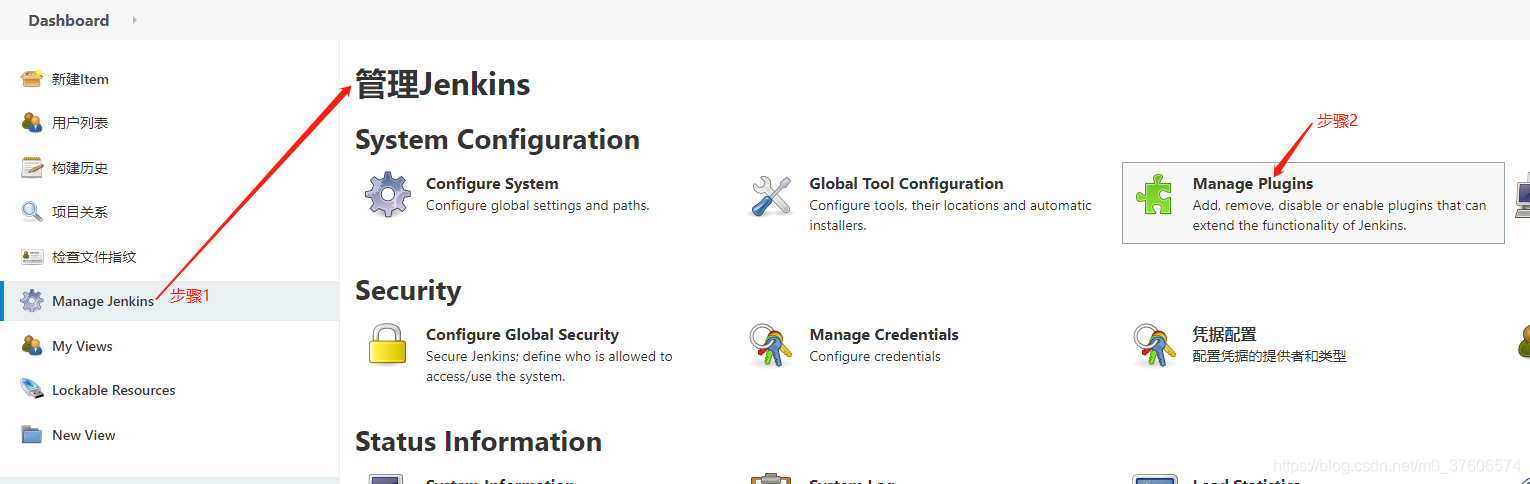Click the 凭据配置 keys icon
Viewport: 1530px width, 484px height.
click(1154, 345)
